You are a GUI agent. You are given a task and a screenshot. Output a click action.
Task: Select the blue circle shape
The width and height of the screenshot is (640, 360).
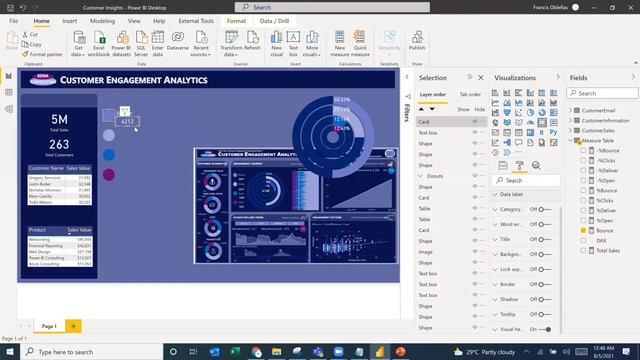point(109,155)
